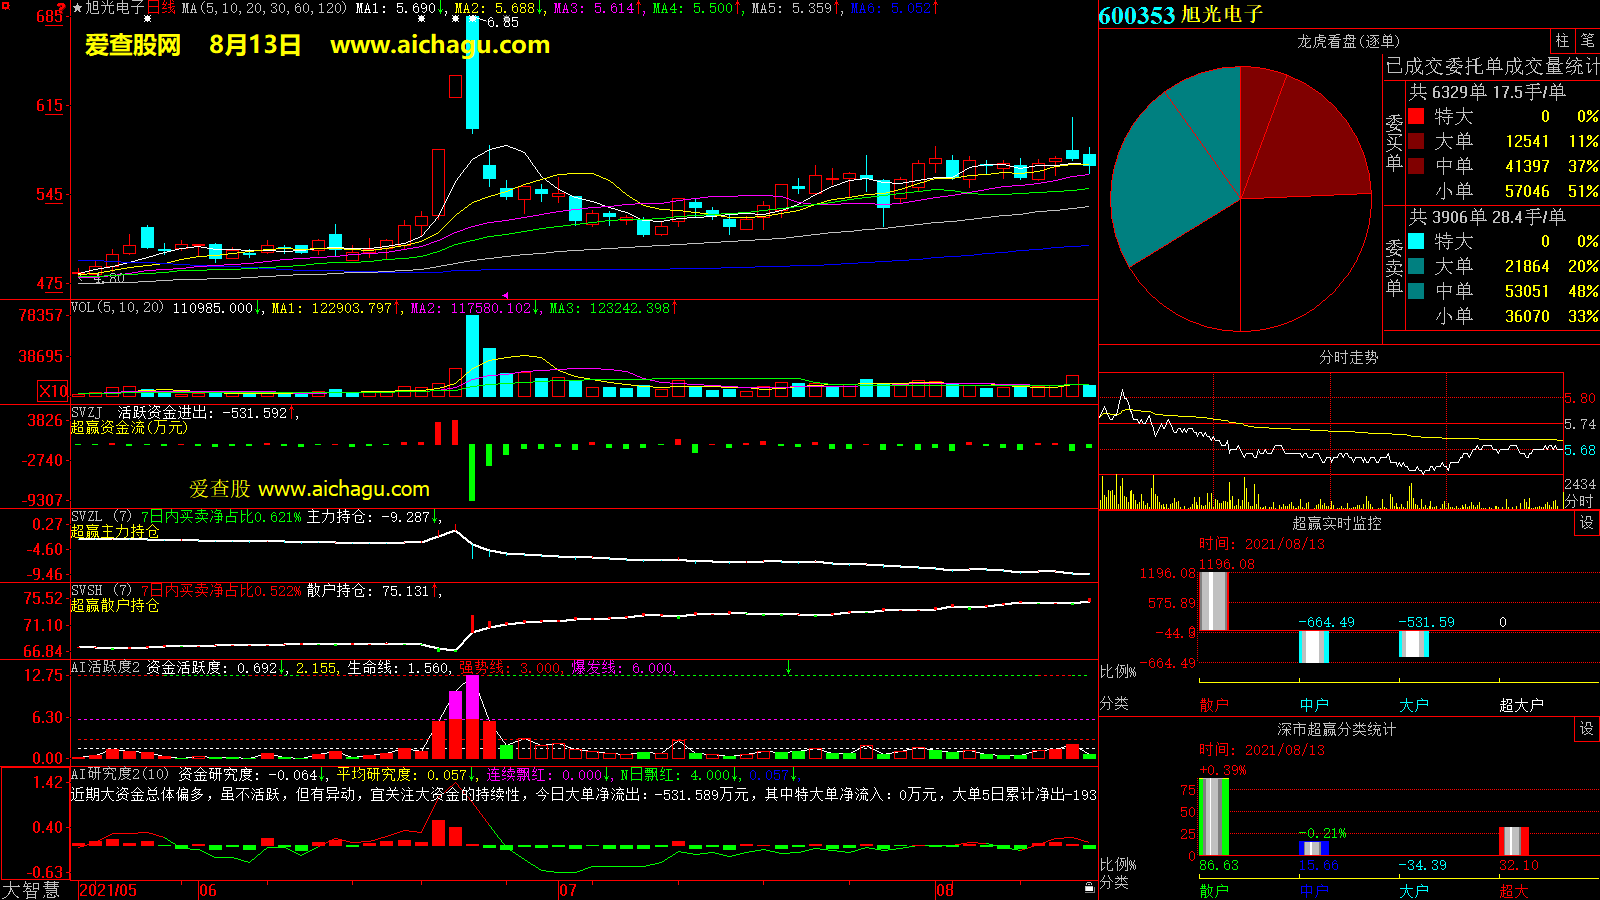The height and width of the screenshot is (900, 1600).
Task: Click the 分时 label beside intraday volume
Action: 1579,500
